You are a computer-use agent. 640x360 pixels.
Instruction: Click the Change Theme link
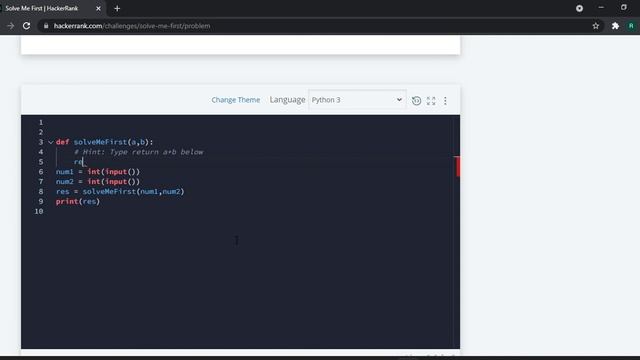point(236,100)
